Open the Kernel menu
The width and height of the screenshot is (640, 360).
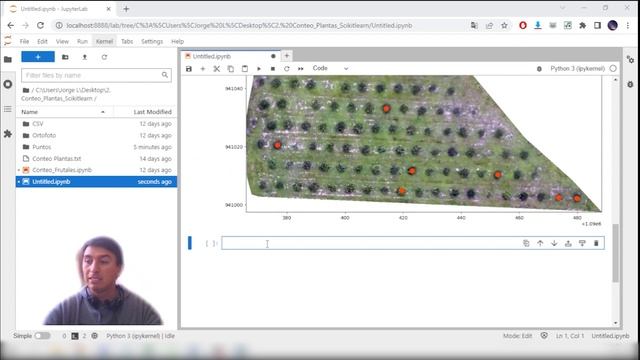tap(104, 41)
